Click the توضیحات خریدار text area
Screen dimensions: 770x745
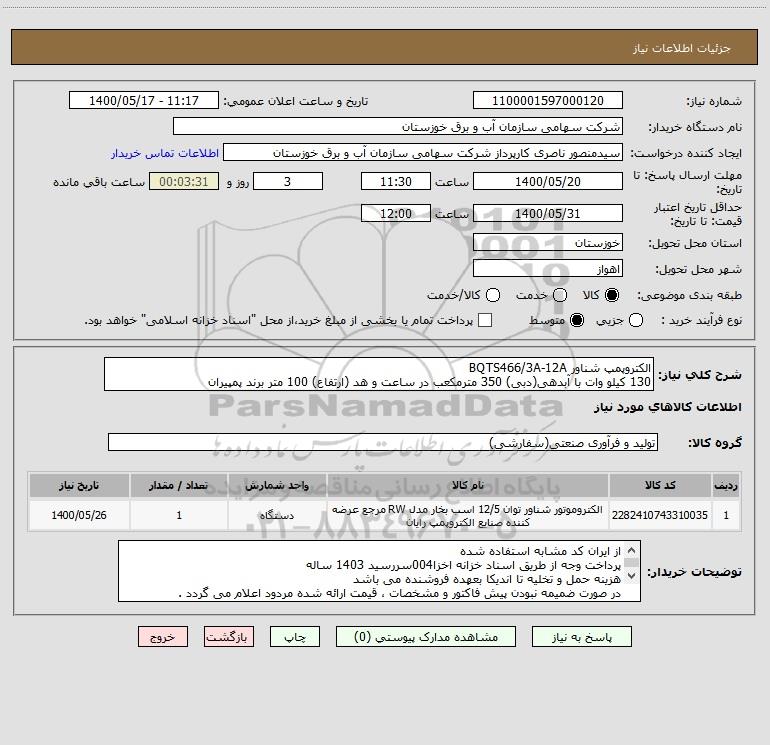[379, 571]
